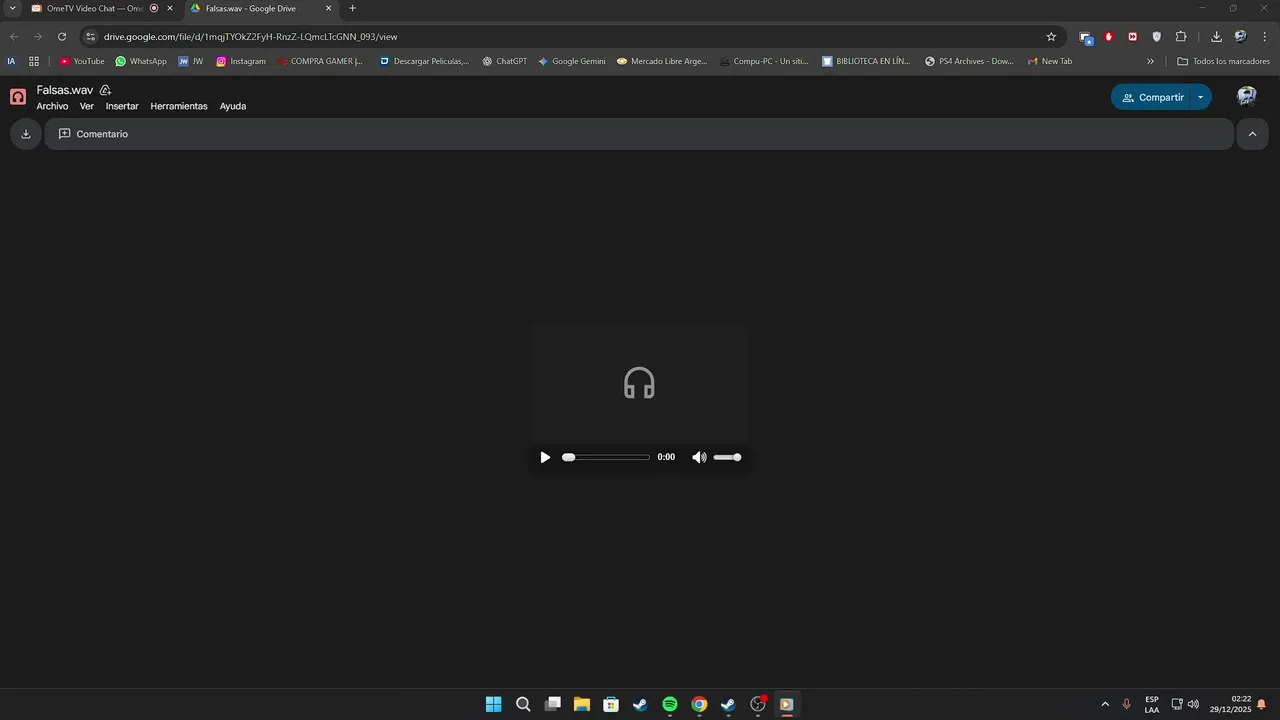Open the Compartir dropdown arrow
This screenshot has height=720, width=1280.
tap(1201, 97)
